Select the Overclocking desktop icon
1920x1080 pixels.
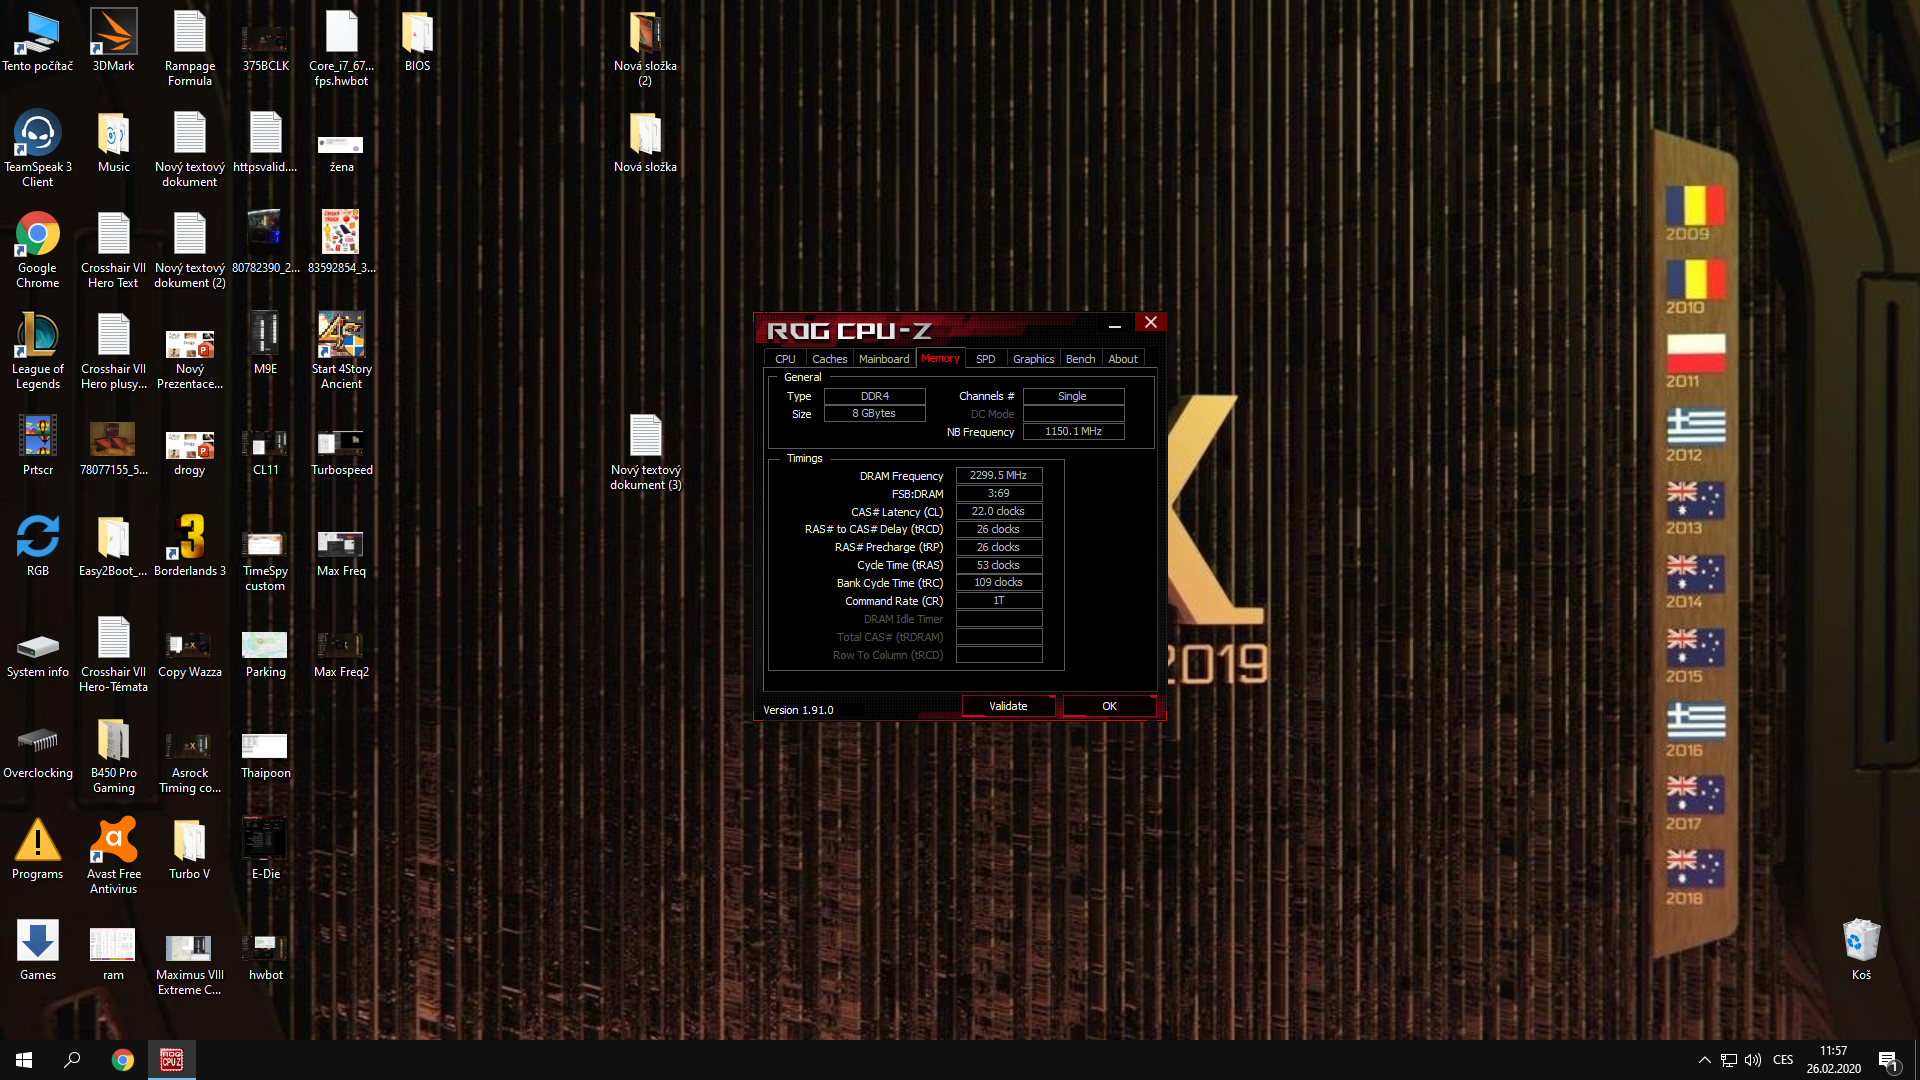click(38, 753)
